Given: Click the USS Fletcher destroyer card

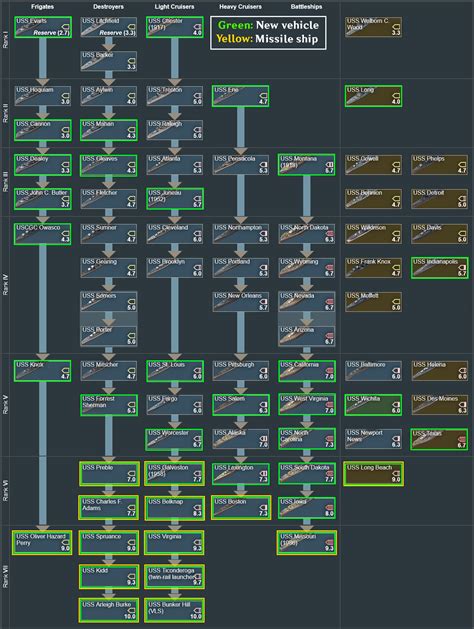Looking at the screenshot, I should [109, 199].
